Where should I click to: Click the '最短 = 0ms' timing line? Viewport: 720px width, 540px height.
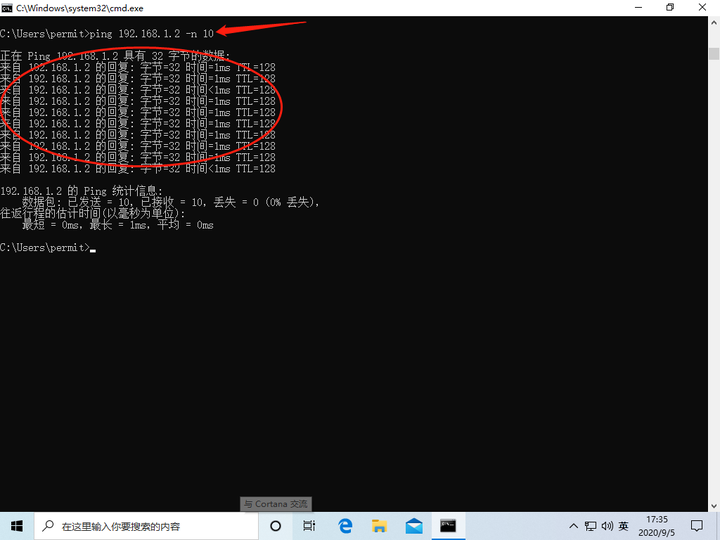[x=118, y=225]
